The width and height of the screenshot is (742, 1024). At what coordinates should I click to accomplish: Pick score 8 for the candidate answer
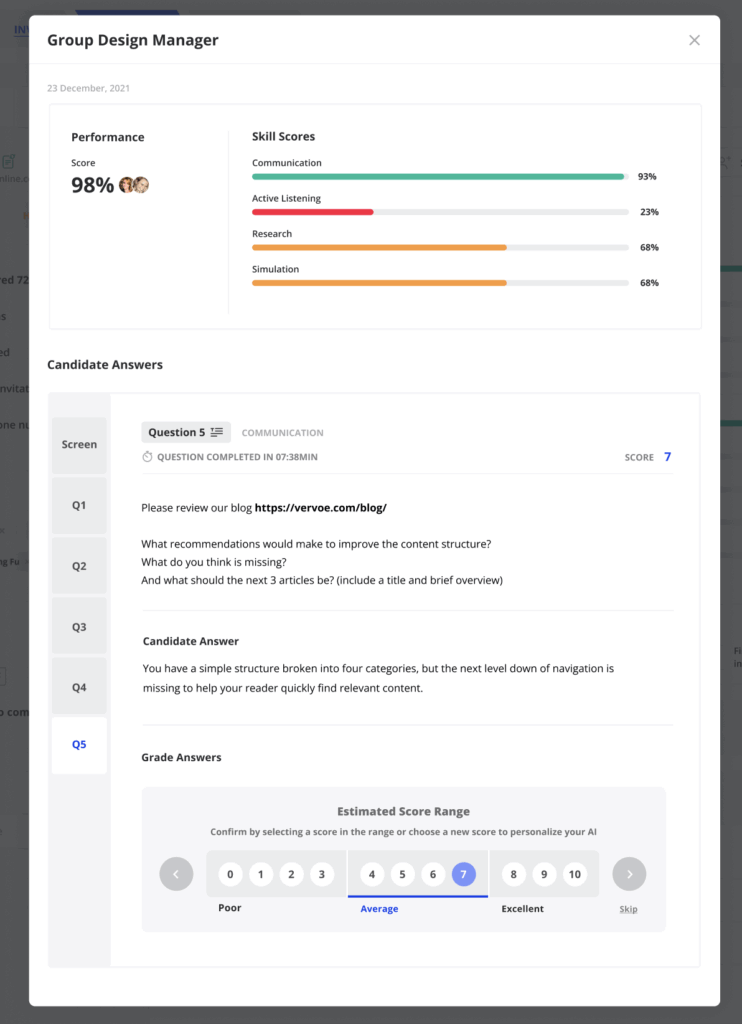point(514,874)
